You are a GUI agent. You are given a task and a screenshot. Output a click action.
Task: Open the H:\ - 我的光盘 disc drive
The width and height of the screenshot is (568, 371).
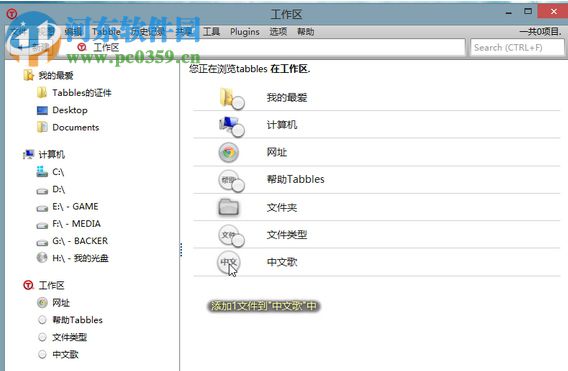[72, 258]
